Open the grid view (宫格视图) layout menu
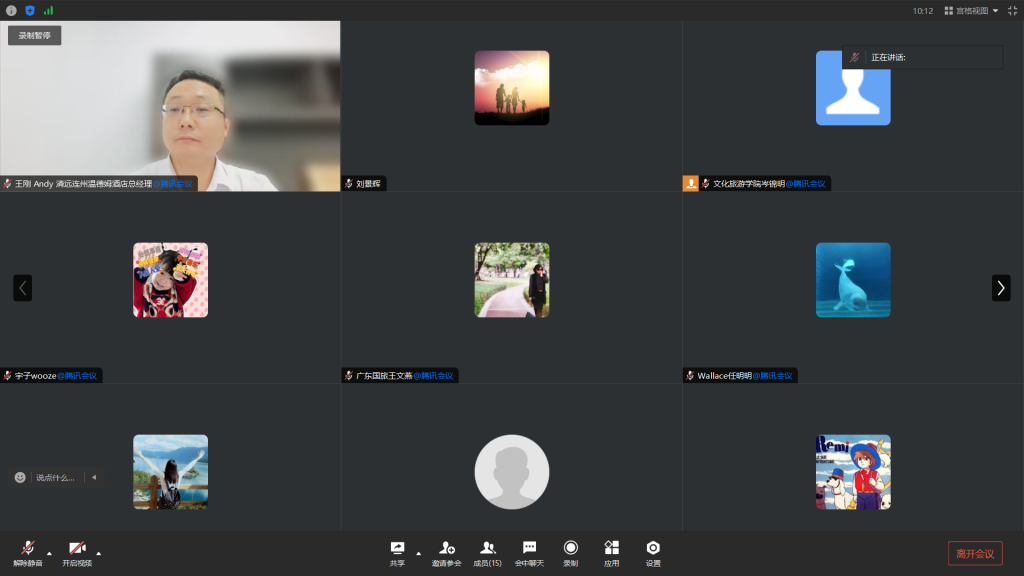This screenshot has width=1024, height=576. click(x=971, y=10)
